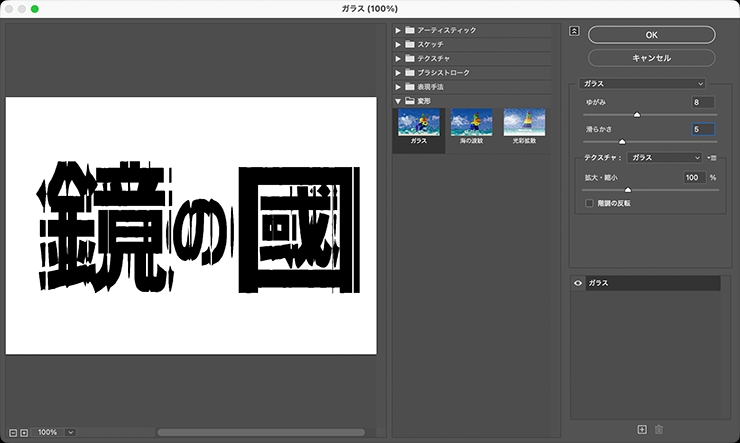Click the ゆがみ slider handle
The height and width of the screenshot is (443, 740).
[x=636, y=115]
